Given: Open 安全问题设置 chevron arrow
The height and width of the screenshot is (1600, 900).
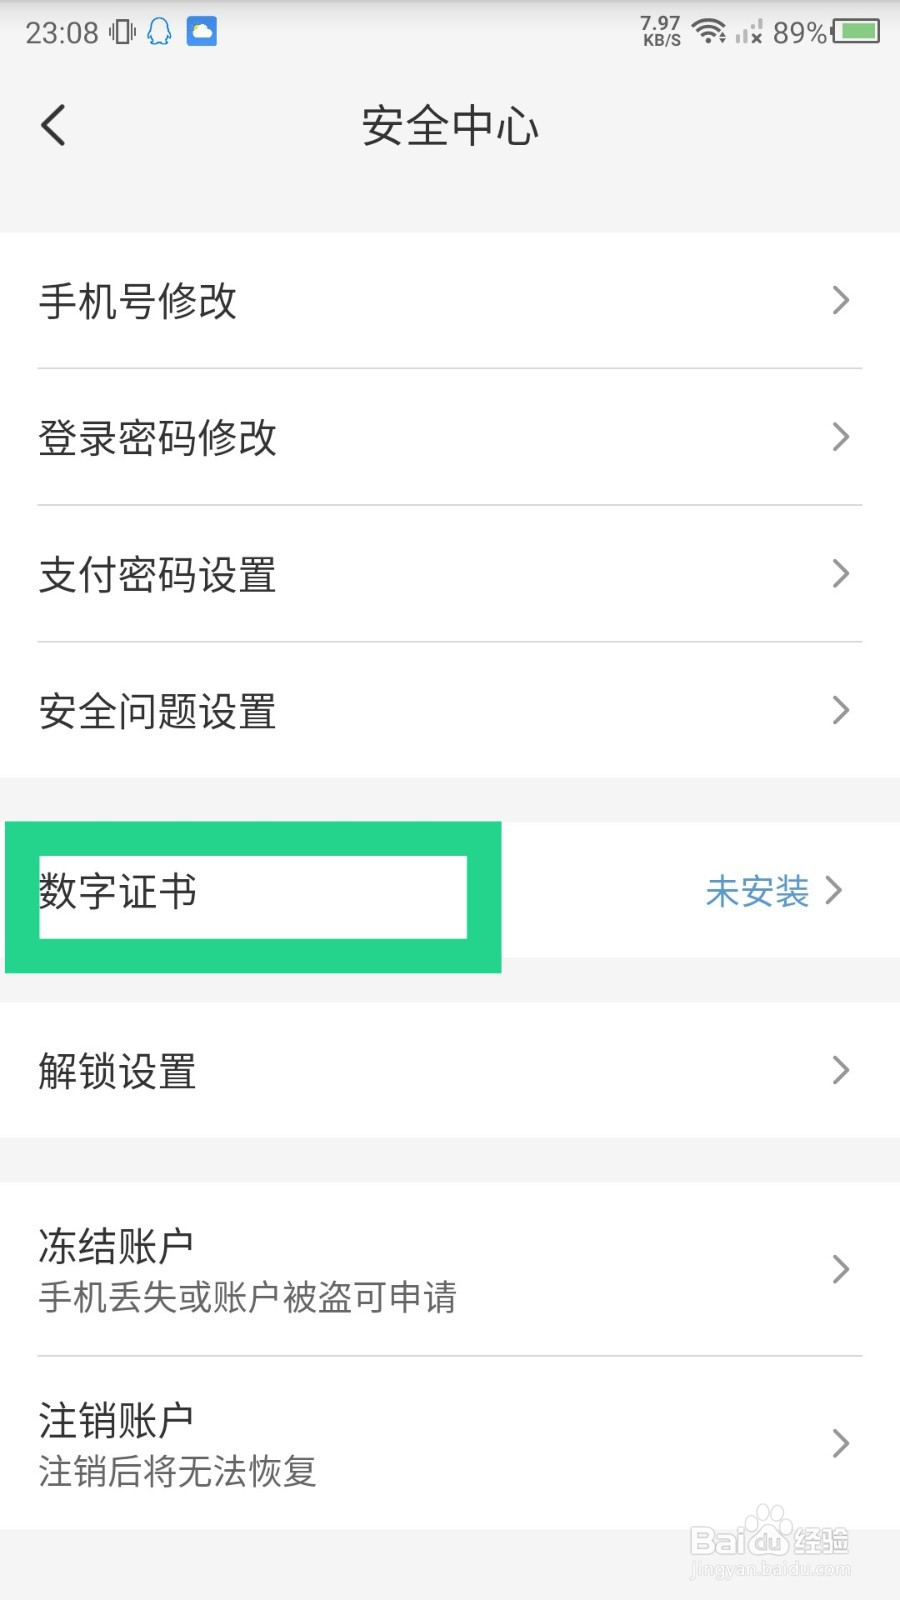Looking at the screenshot, I should click(x=840, y=711).
